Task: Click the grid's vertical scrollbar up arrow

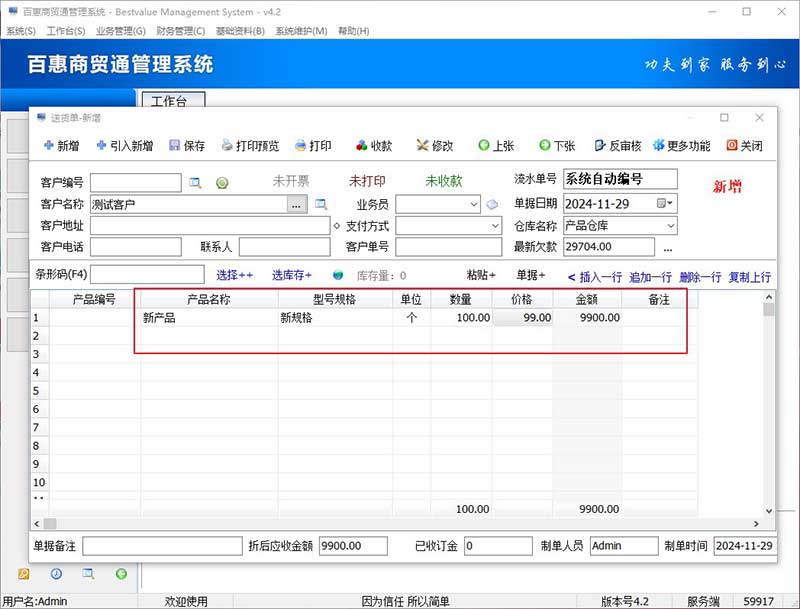Action: [x=769, y=297]
